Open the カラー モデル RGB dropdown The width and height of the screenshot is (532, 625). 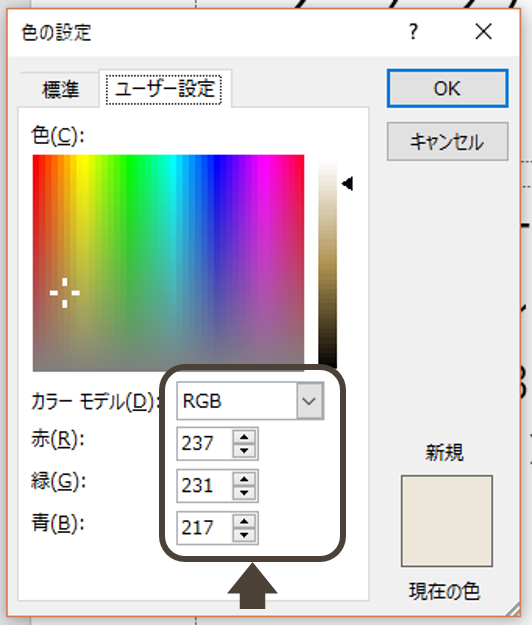coord(250,401)
